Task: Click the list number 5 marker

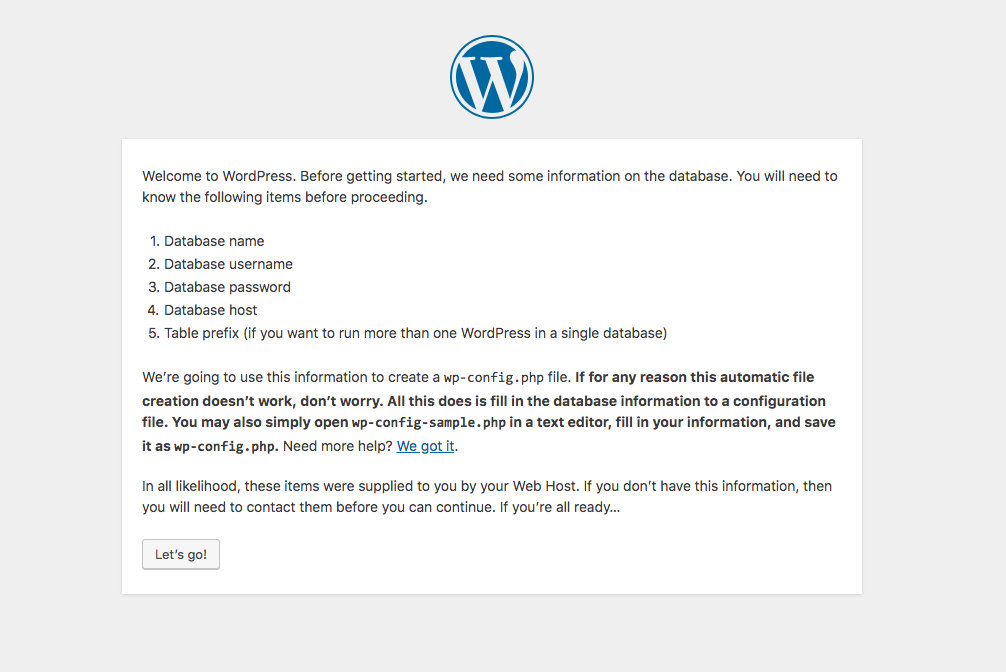Action: tap(153, 334)
